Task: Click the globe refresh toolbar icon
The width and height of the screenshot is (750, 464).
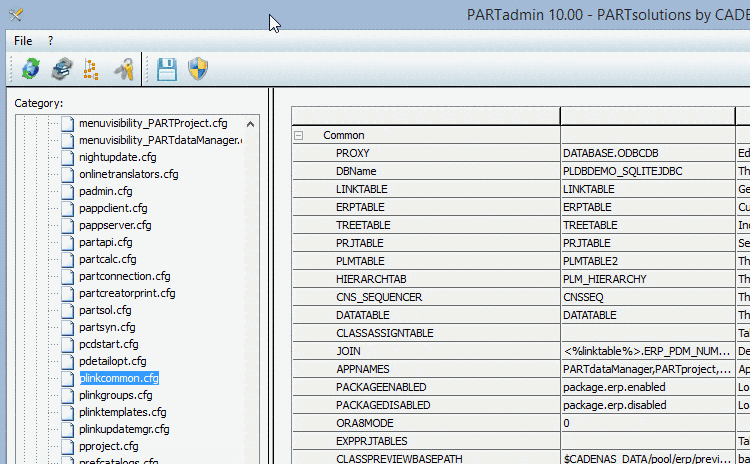Action: tap(31, 69)
